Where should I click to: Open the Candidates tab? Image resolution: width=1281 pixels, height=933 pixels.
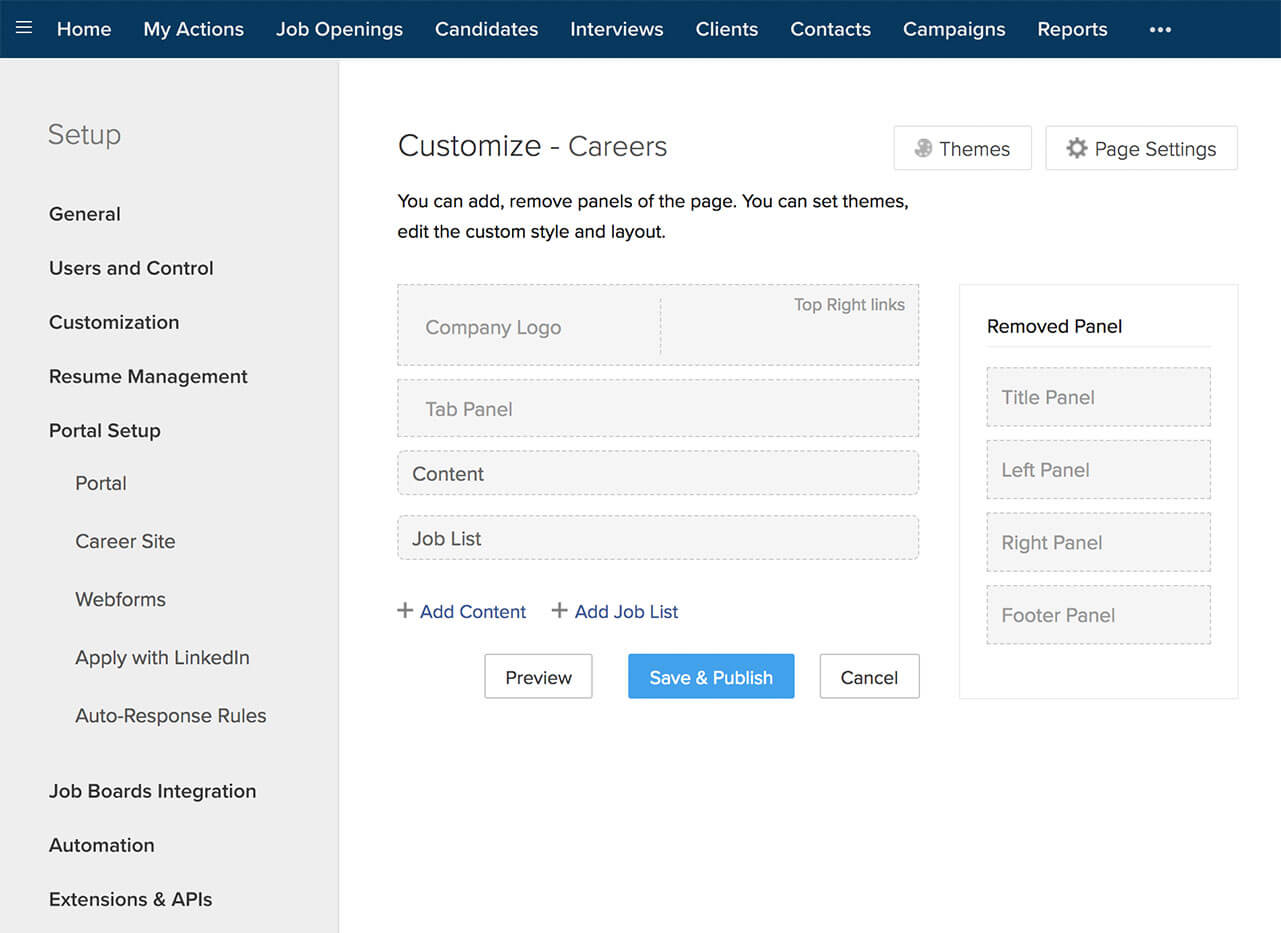click(x=486, y=30)
